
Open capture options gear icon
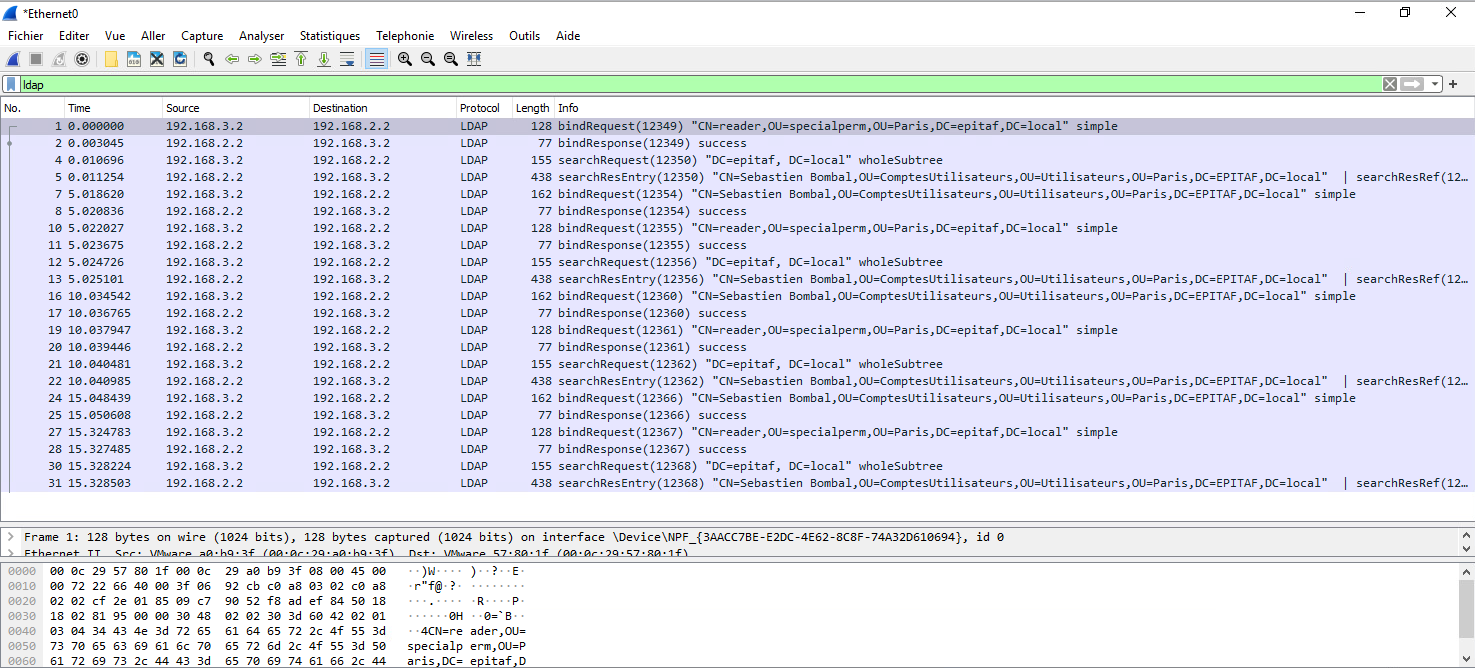click(x=82, y=59)
